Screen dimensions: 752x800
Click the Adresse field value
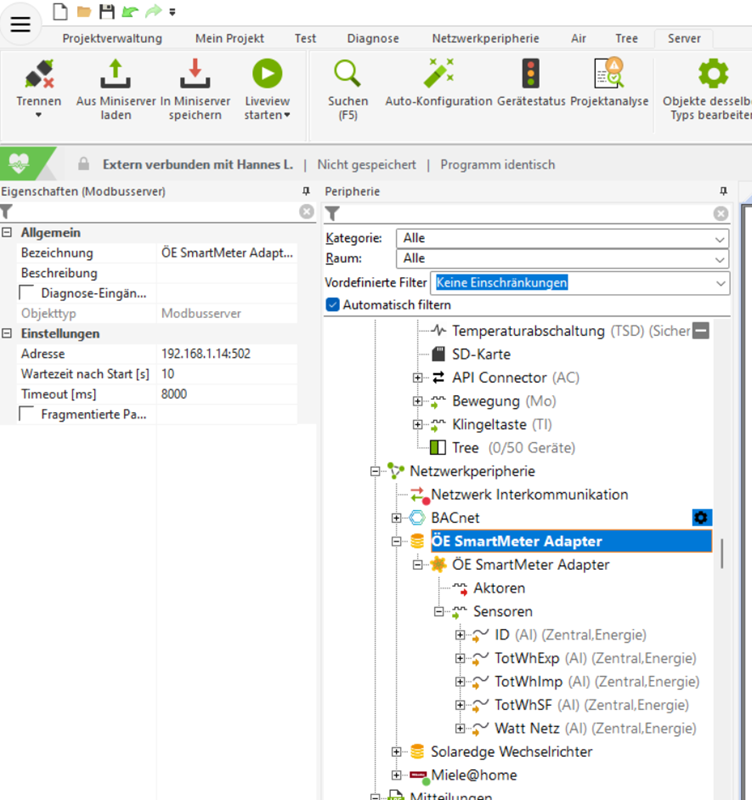point(228,354)
